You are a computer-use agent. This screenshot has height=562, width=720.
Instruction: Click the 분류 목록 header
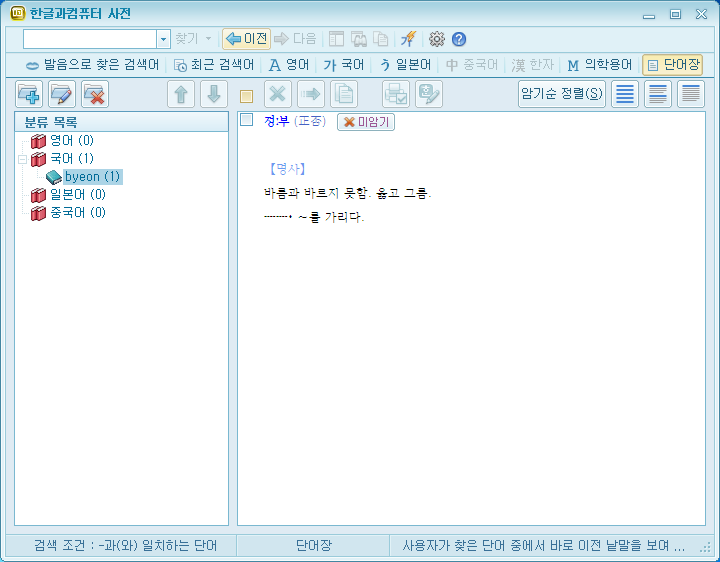122,122
